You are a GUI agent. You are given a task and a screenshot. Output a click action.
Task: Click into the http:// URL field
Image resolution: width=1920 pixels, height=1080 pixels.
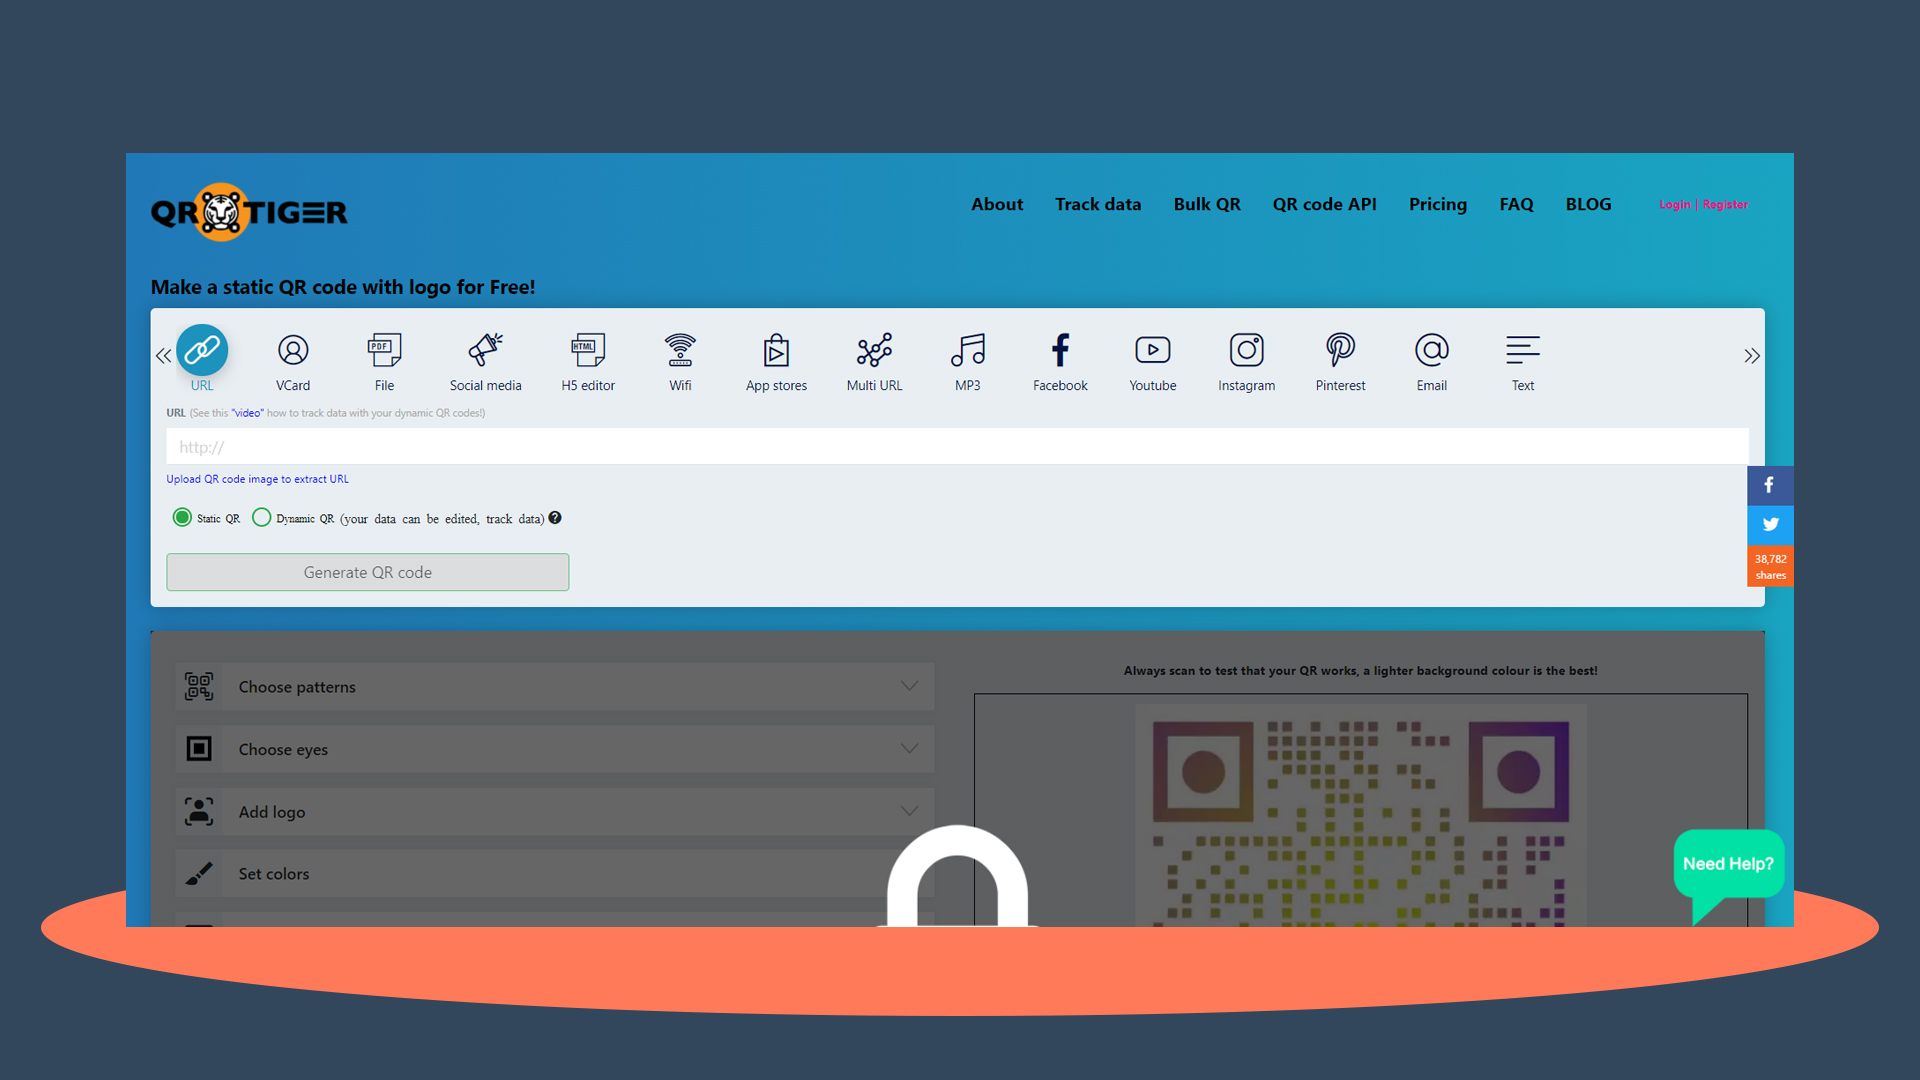click(x=957, y=446)
